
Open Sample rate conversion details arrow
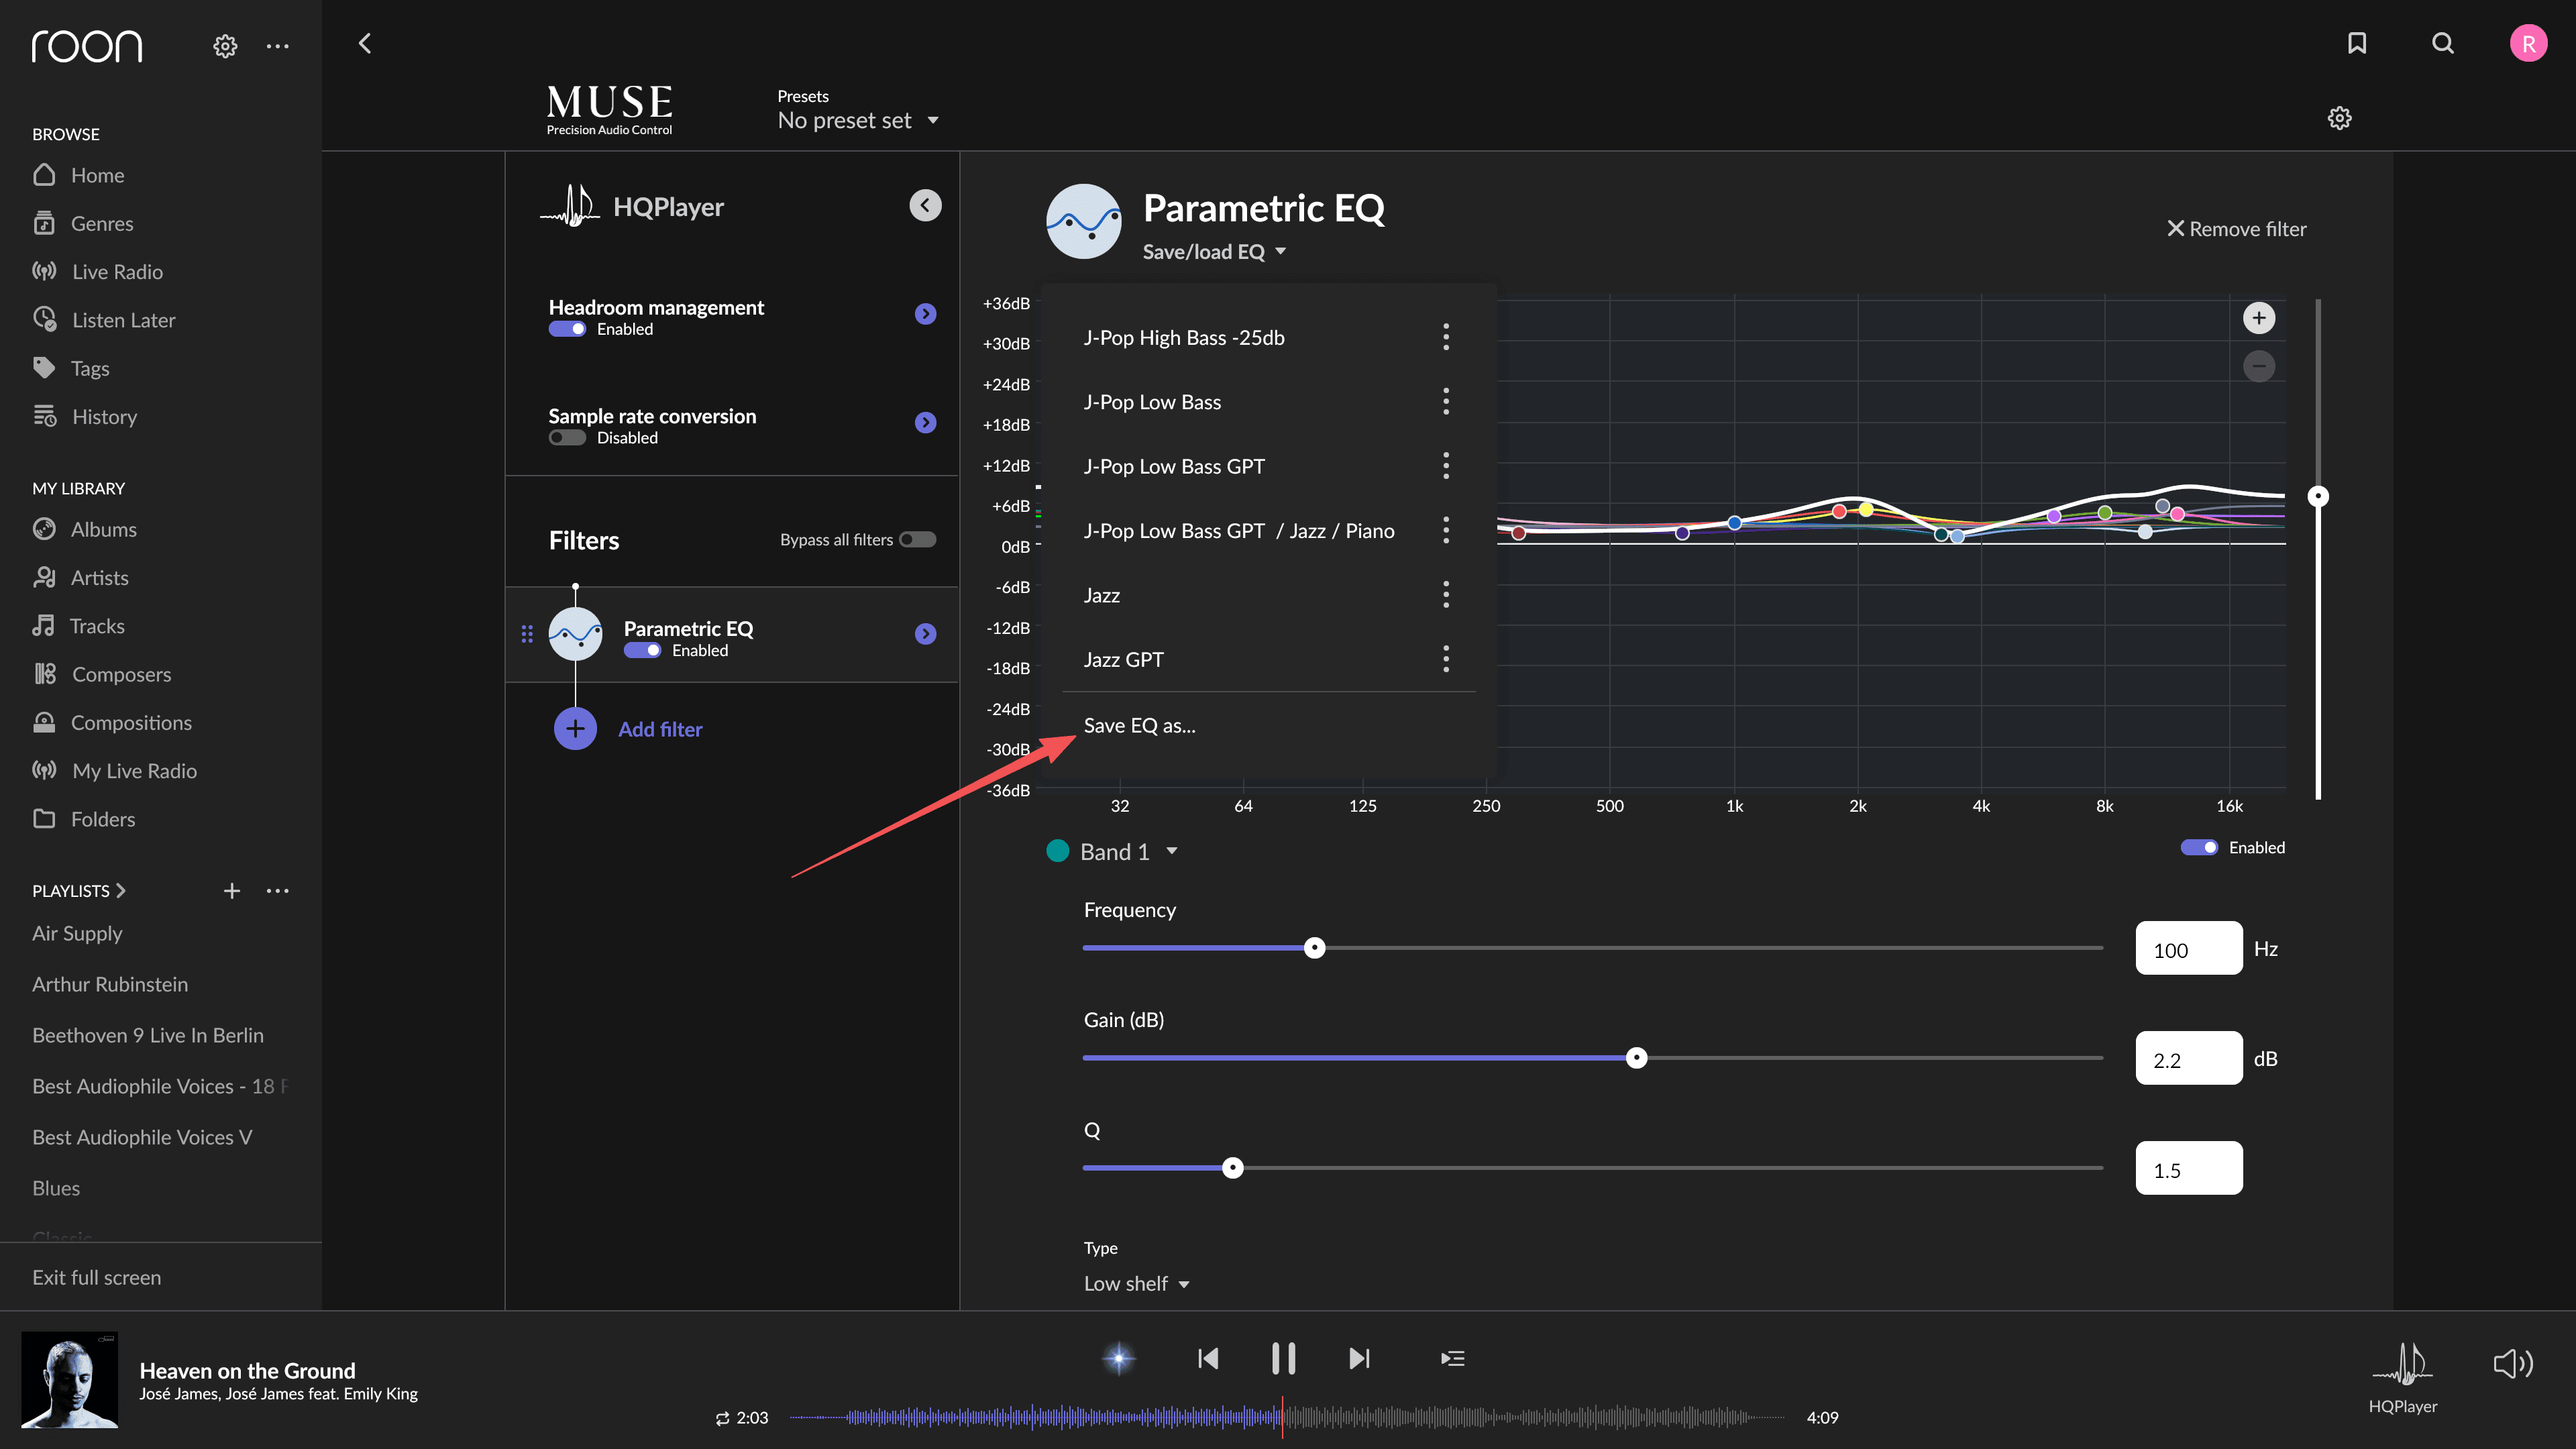(x=925, y=422)
